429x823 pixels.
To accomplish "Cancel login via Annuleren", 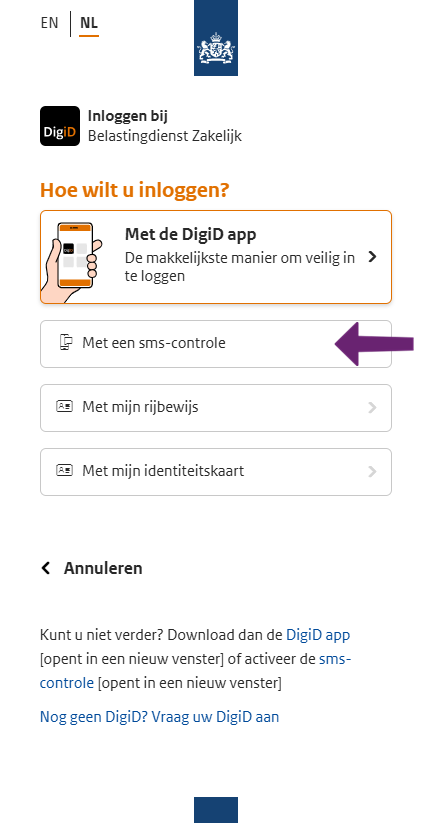I will [103, 568].
